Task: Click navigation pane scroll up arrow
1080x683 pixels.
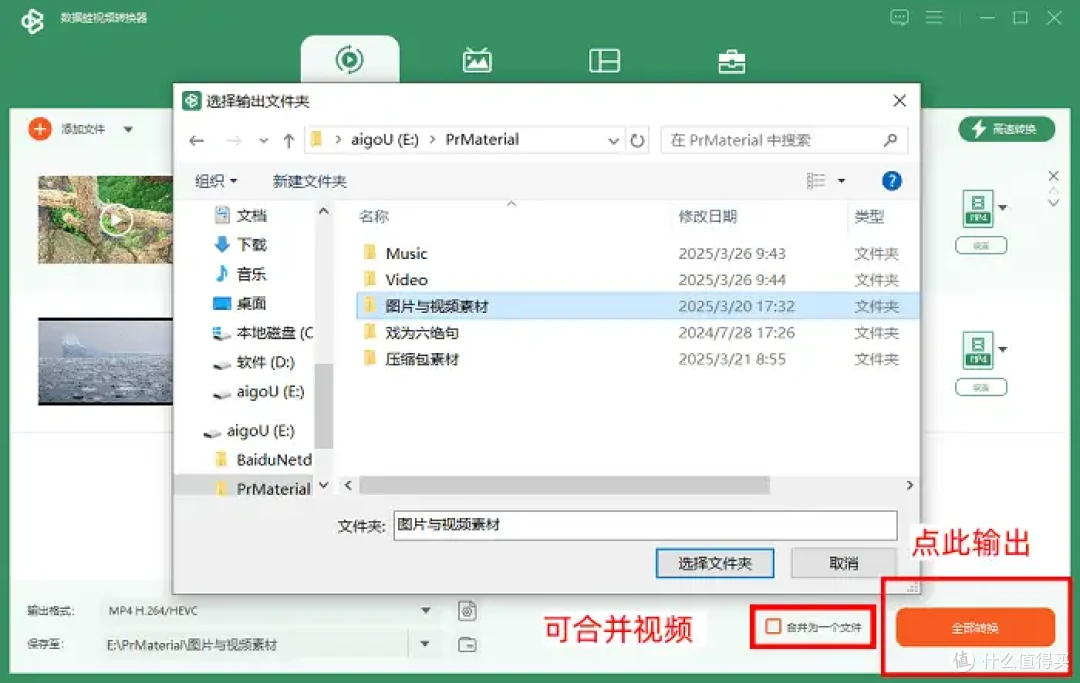Action: tap(324, 211)
